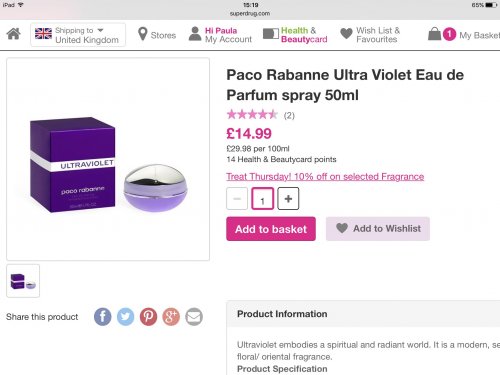Go to the Superdrug home icon

pyautogui.click(x=14, y=34)
